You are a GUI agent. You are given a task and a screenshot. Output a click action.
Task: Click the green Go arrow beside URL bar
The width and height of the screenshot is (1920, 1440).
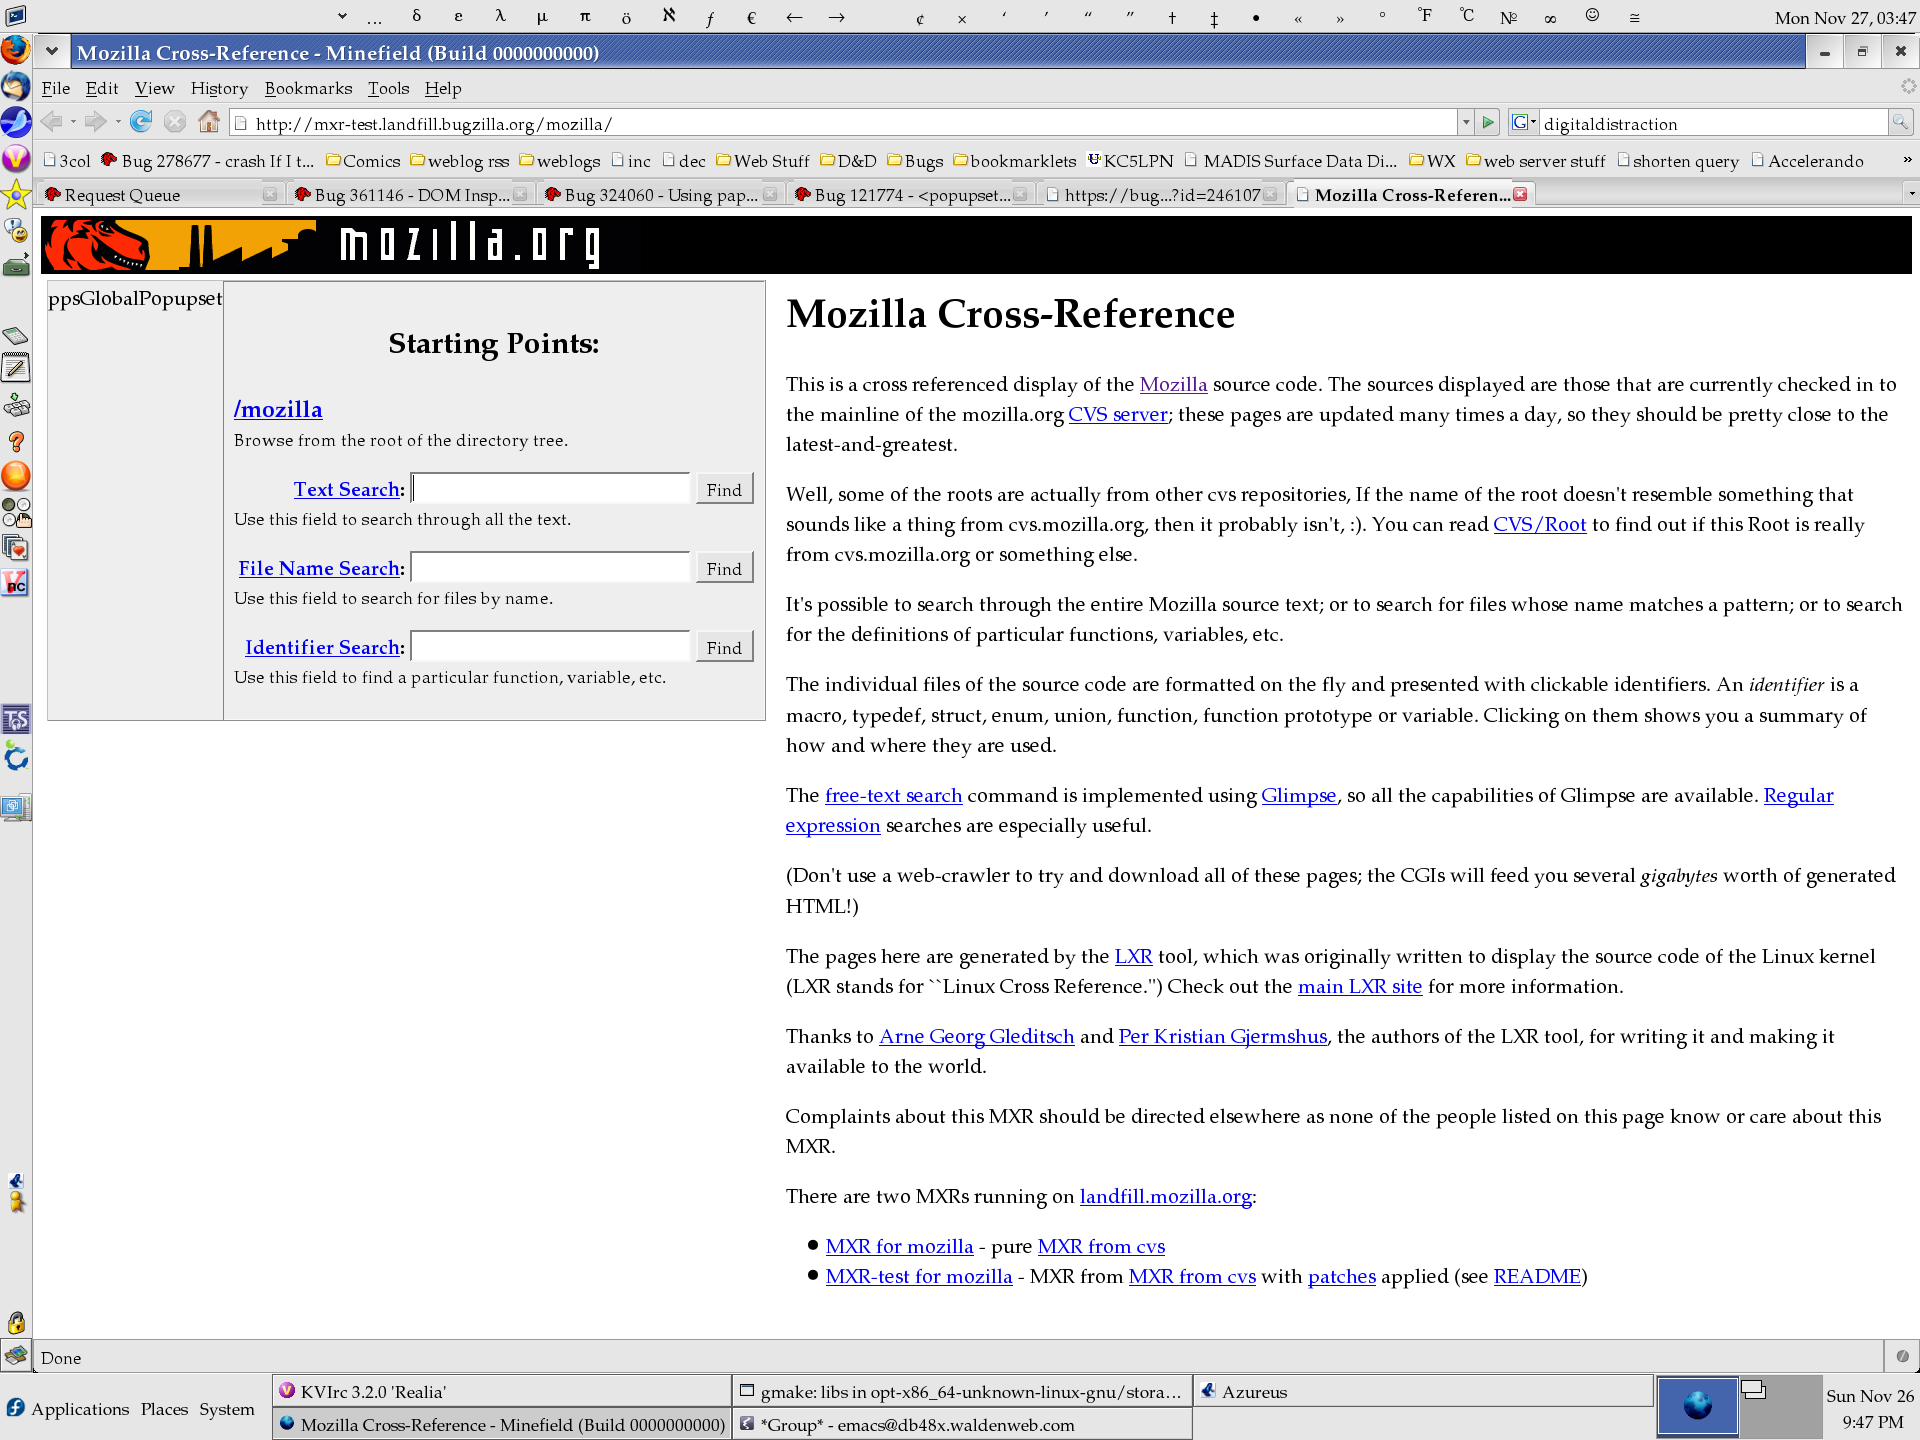click(1488, 122)
